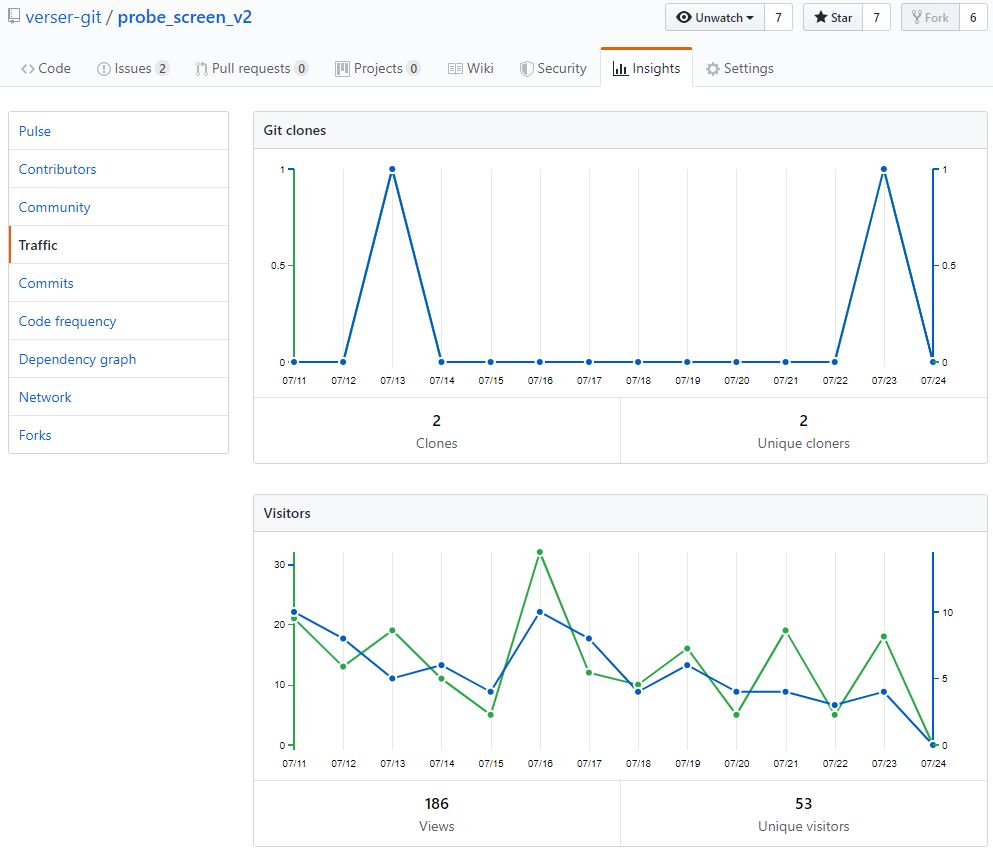Open Dependency graph in the sidebar

click(x=77, y=359)
